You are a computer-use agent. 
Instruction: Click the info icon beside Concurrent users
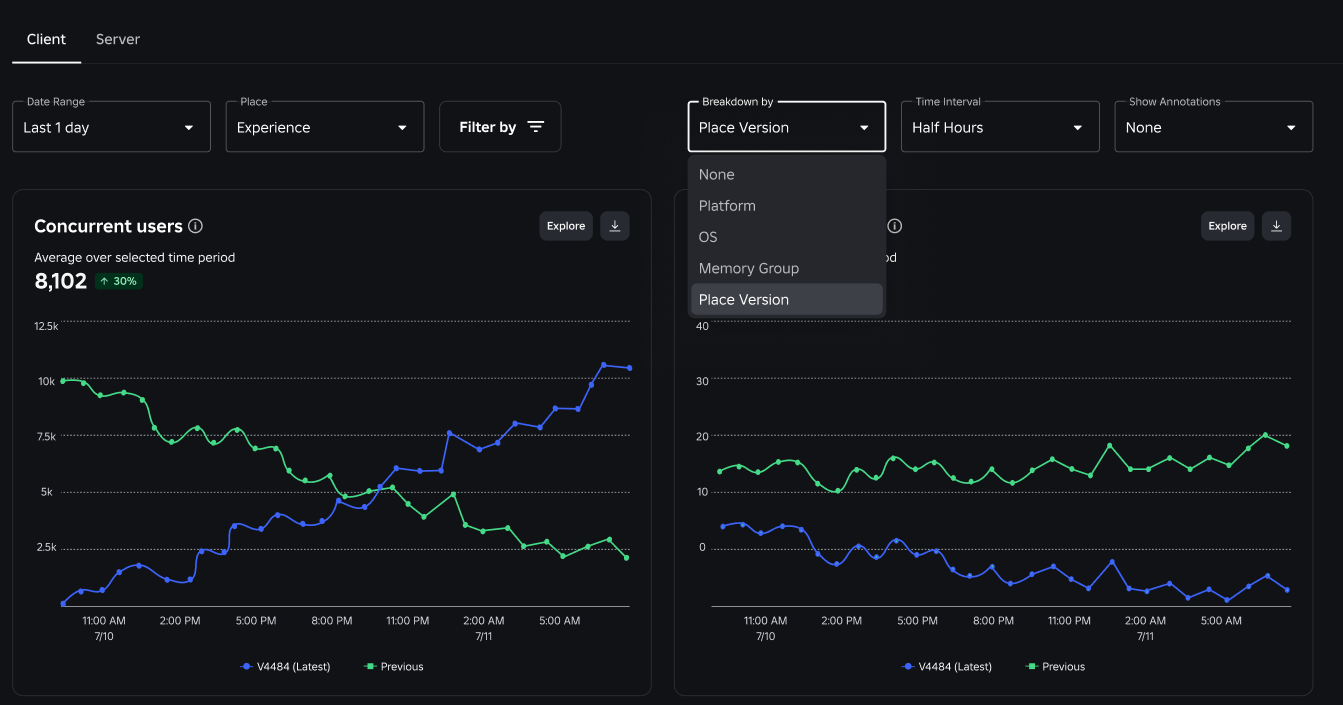point(196,226)
